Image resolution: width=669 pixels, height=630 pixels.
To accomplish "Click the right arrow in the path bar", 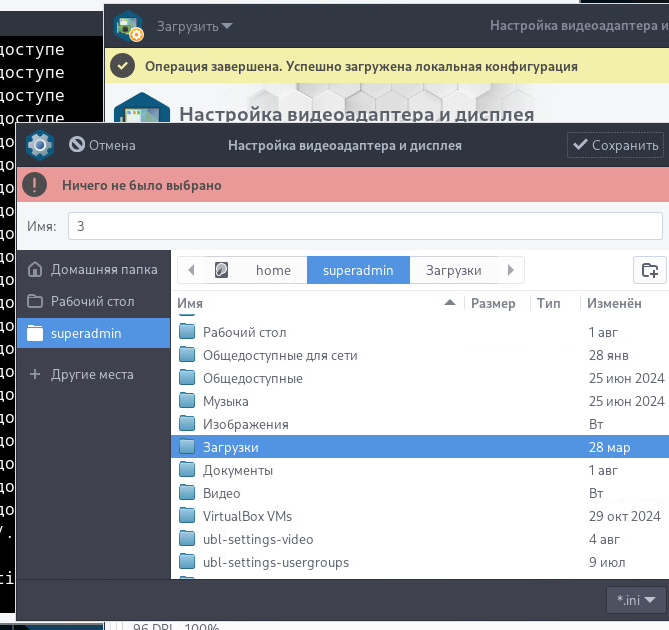I will coord(511,270).
